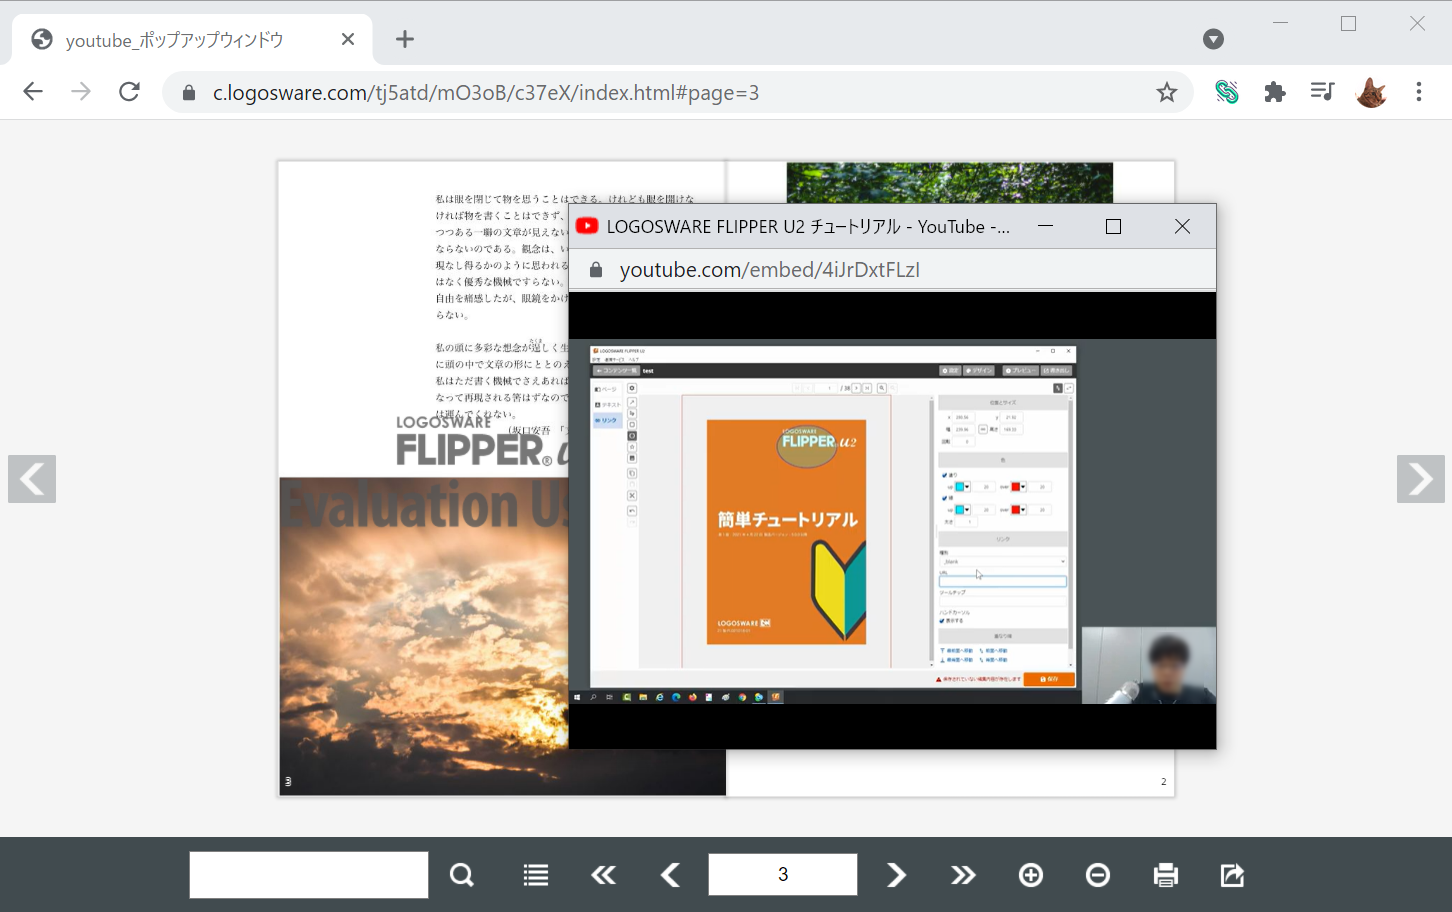Select the youtube_ポップアップウィンドウ tab
This screenshot has width=1452, height=912.
coord(192,40)
